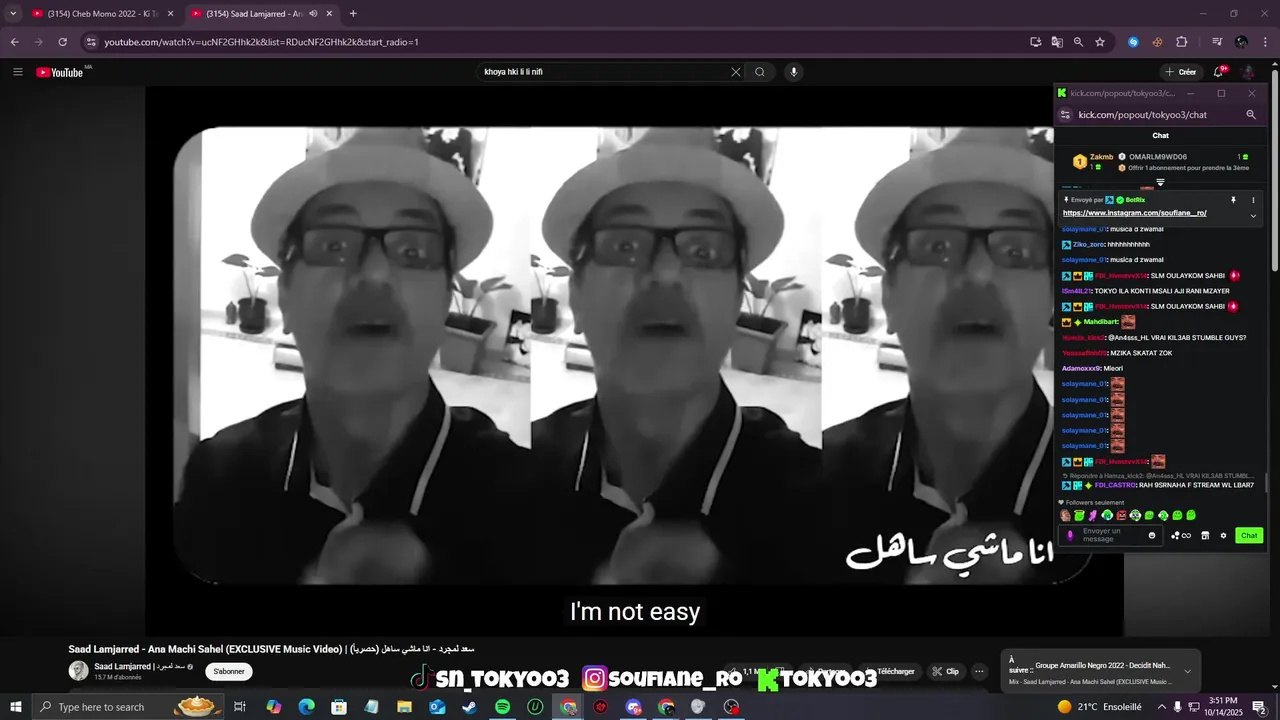Click the Kick message input field
The width and height of the screenshot is (1280, 720).
(x=1112, y=535)
